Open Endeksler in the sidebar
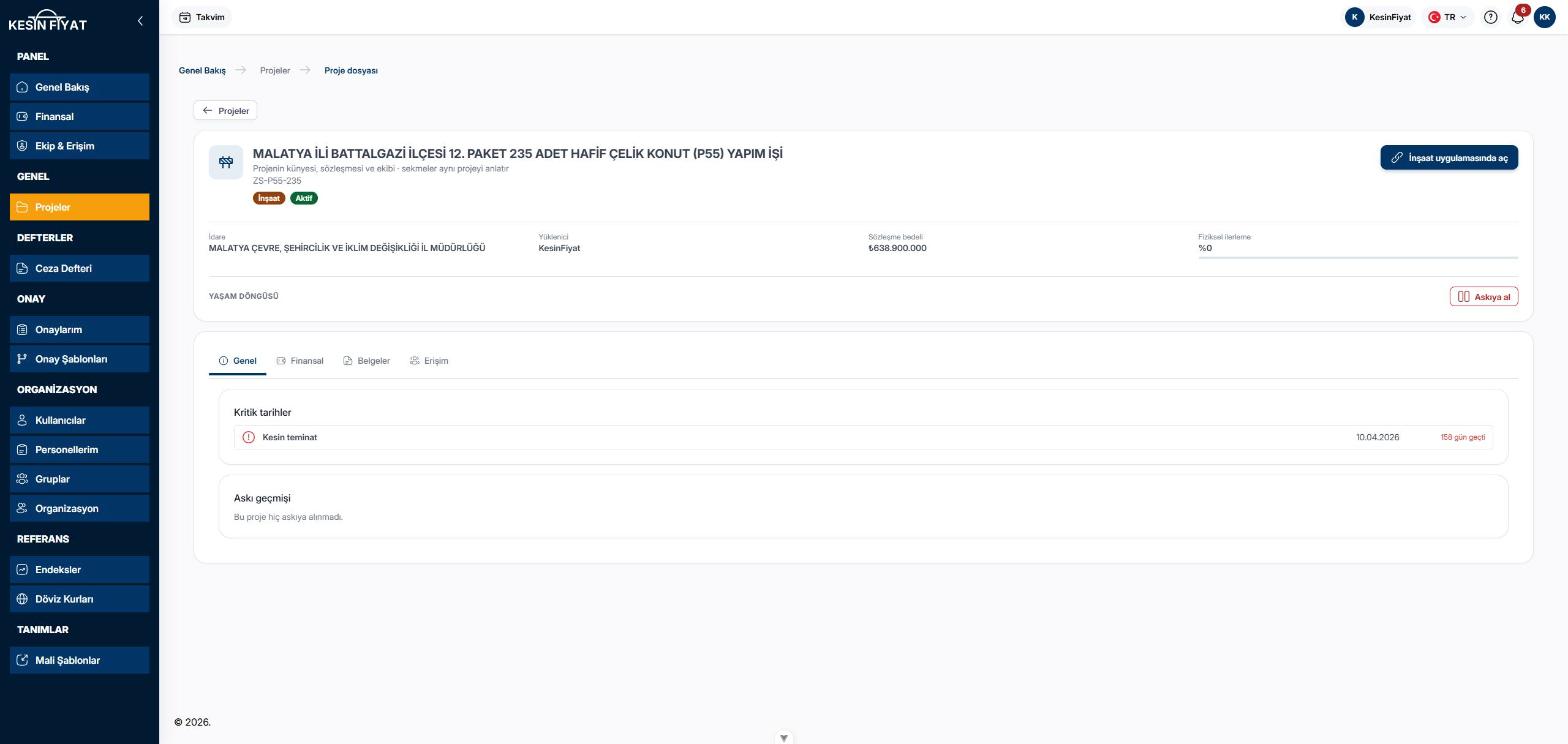Screen dimensions: 1568x744 (80, 569)
